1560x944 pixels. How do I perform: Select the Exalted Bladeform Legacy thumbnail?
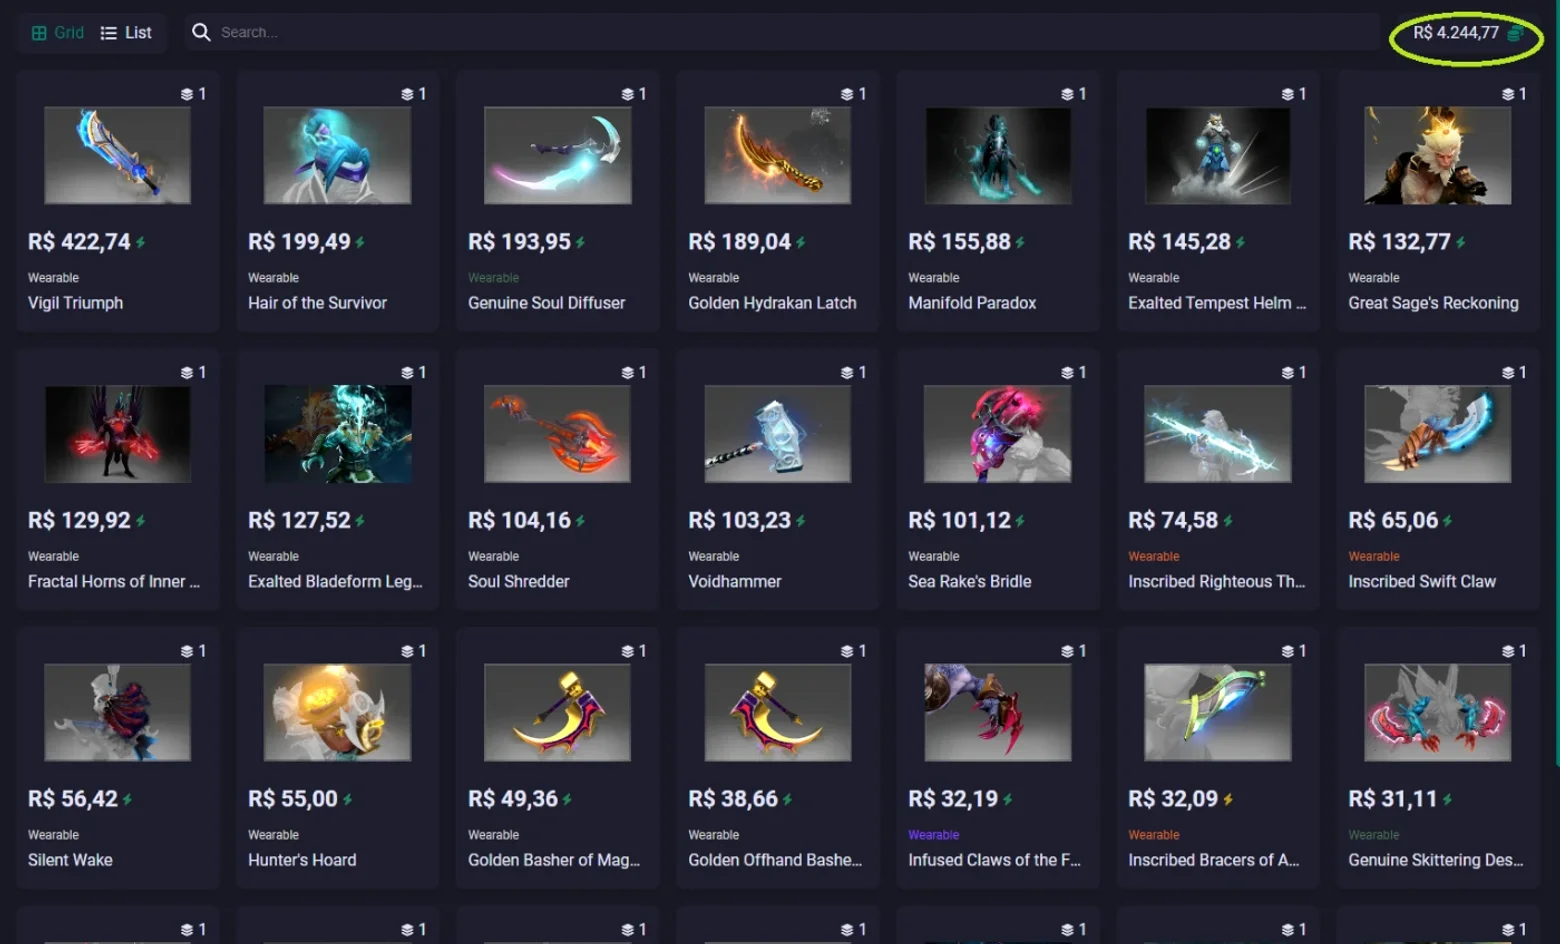tap(337, 435)
